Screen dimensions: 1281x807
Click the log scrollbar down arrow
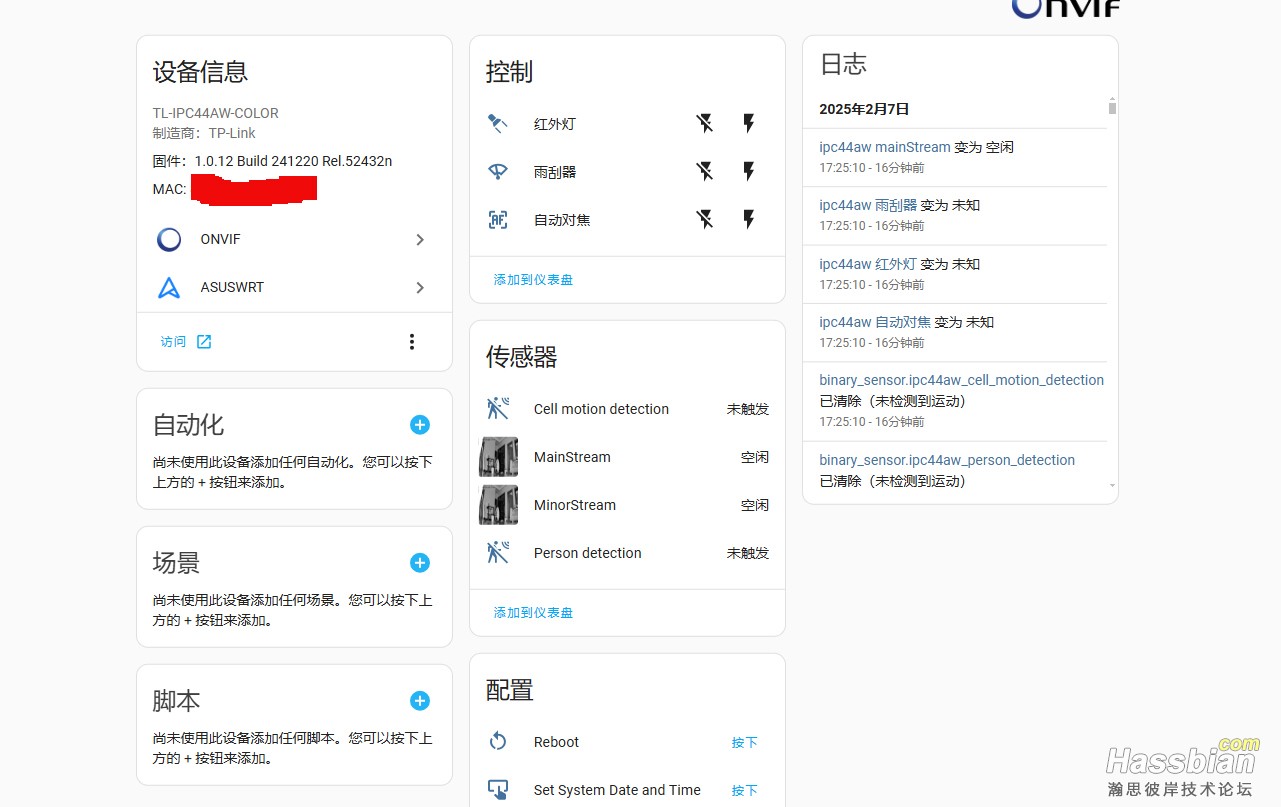[1112, 486]
